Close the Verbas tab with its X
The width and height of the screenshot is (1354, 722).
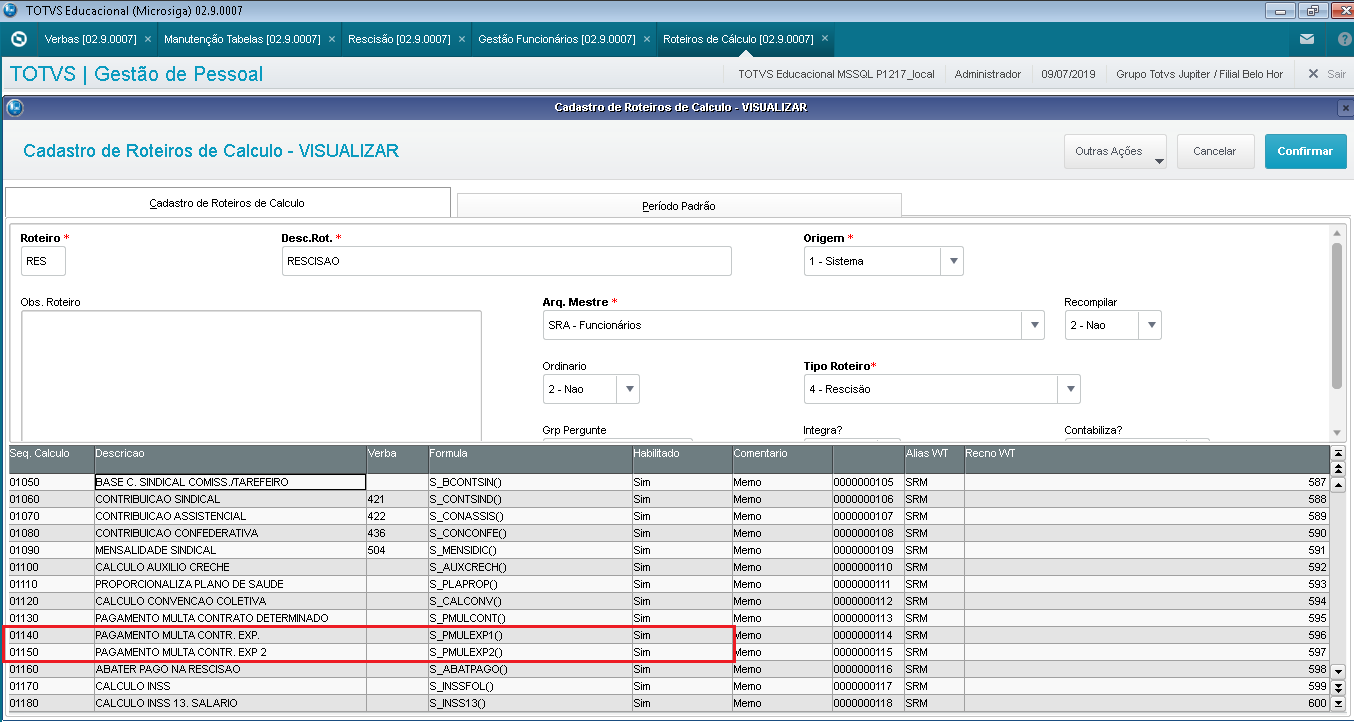pos(148,39)
